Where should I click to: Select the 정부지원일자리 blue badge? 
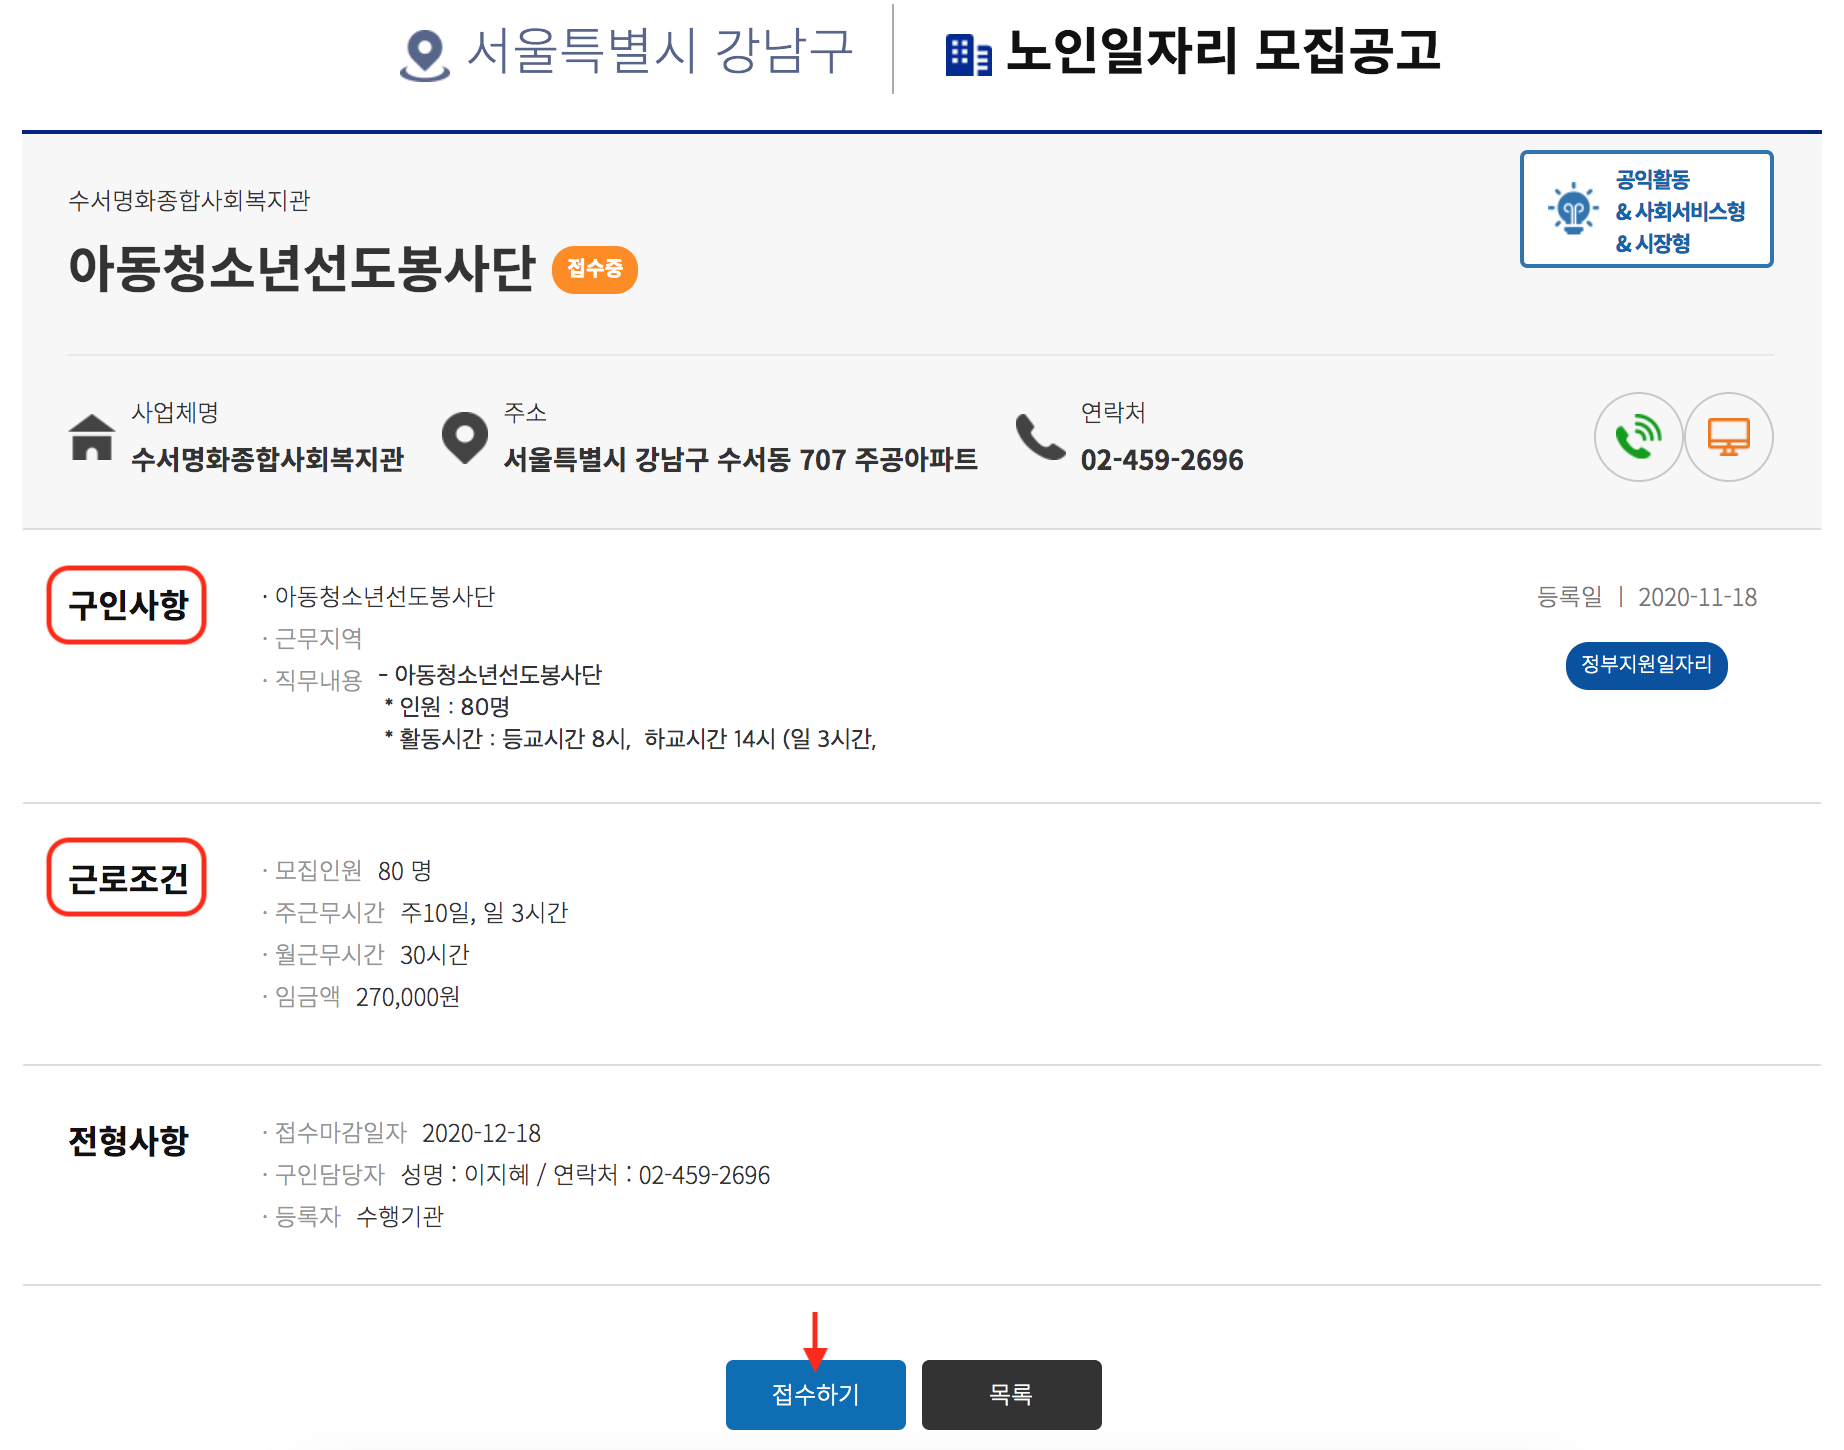[1646, 666]
